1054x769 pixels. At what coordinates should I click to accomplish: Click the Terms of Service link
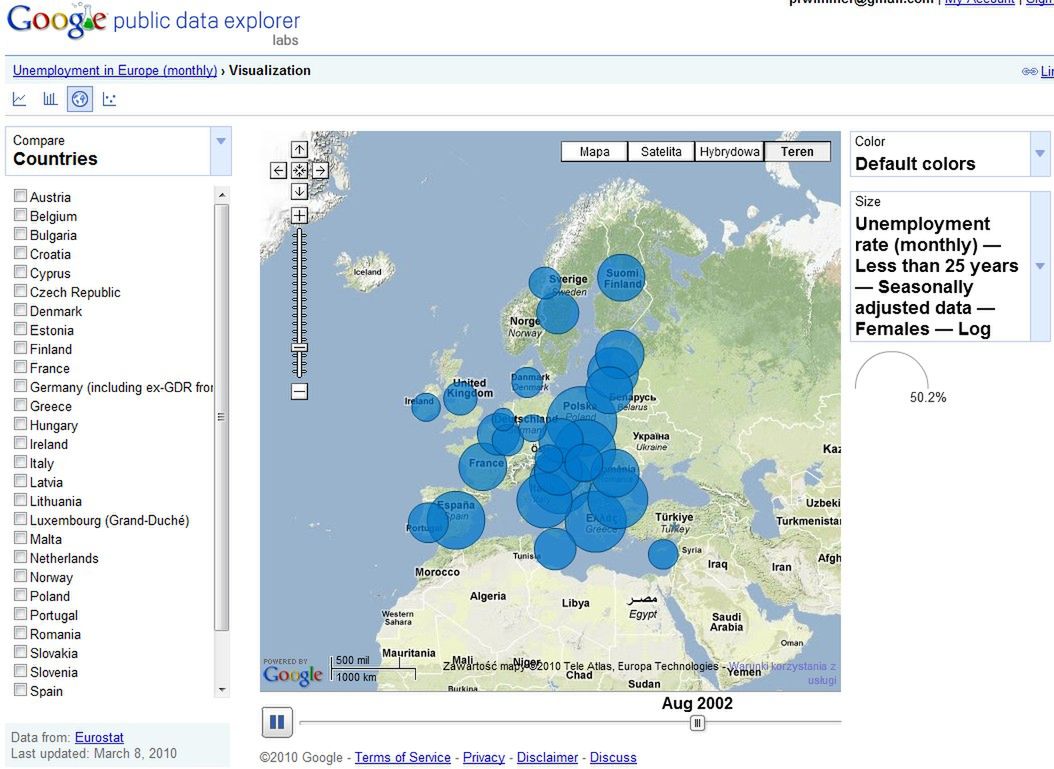click(x=402, y=757)
